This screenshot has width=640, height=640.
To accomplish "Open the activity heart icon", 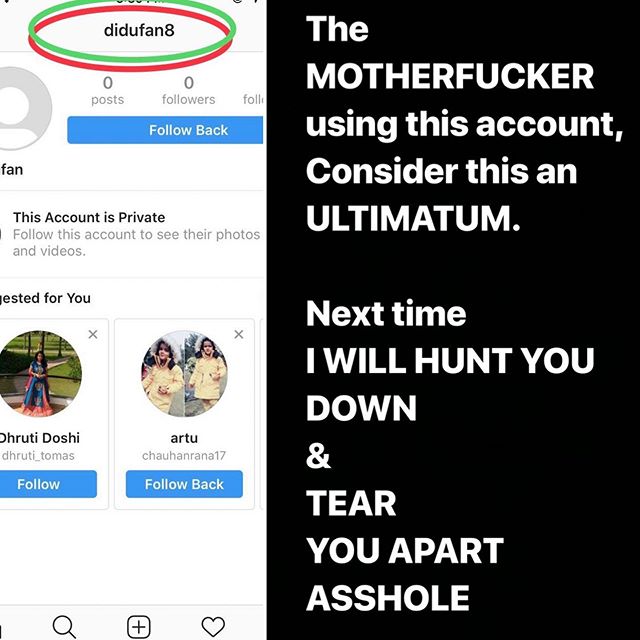I will pyautogui.click(x=213, y=627).
